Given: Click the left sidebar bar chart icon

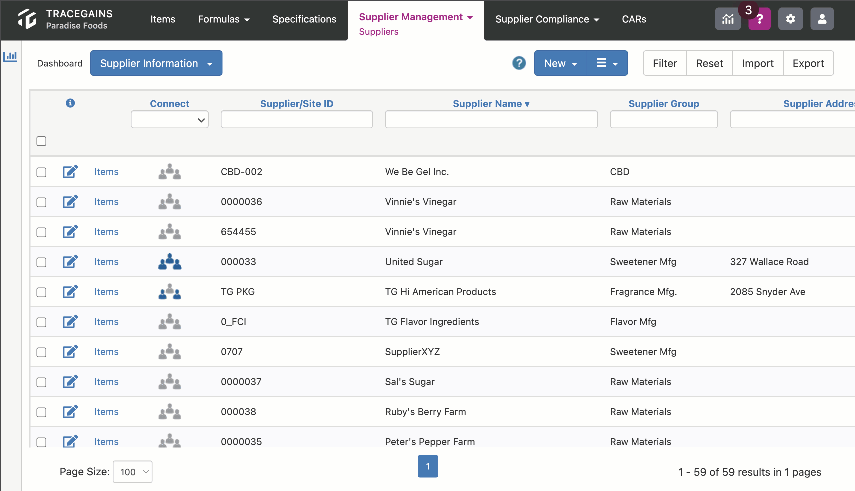Looking at the screenshot, I should [10, 56].
